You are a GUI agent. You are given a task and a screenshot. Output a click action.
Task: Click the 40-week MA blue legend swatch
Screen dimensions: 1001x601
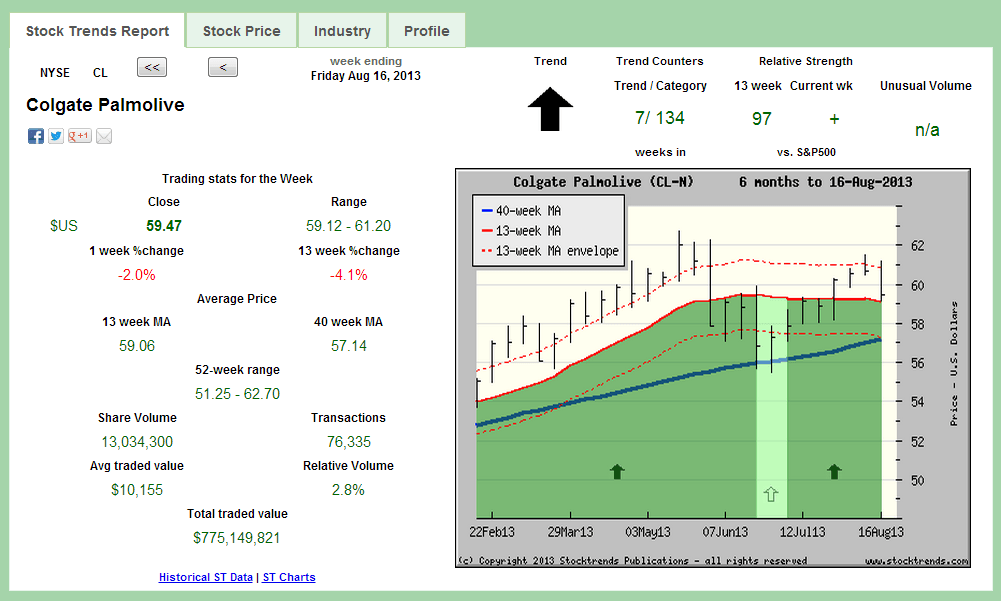(486, 211)
